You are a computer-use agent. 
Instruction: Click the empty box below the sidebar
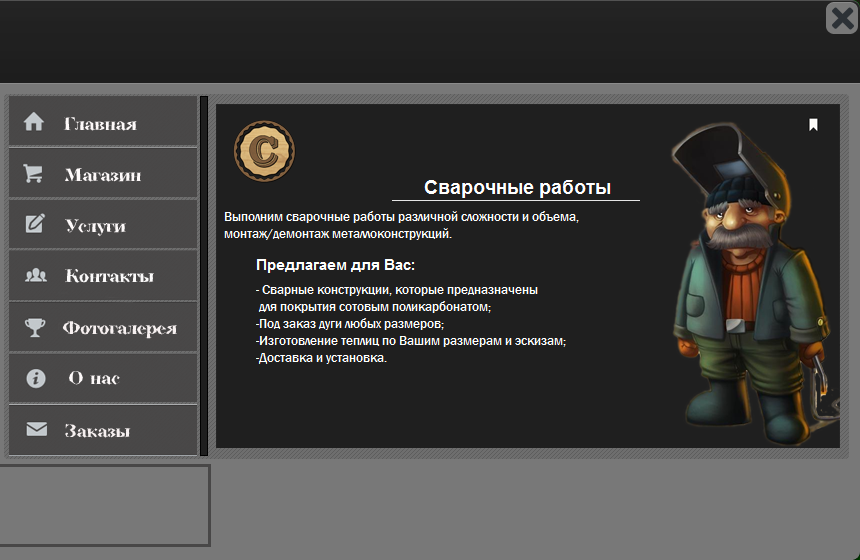(x=104, y=505)
